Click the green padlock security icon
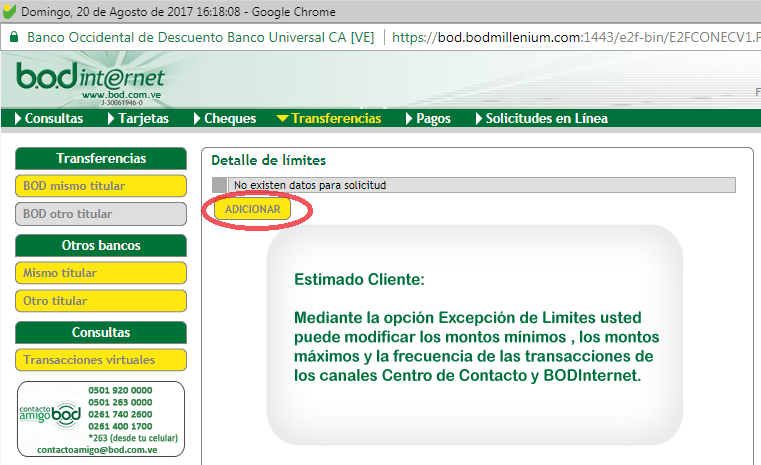Viewport: 761px width, 465px height. coord(14,37)
